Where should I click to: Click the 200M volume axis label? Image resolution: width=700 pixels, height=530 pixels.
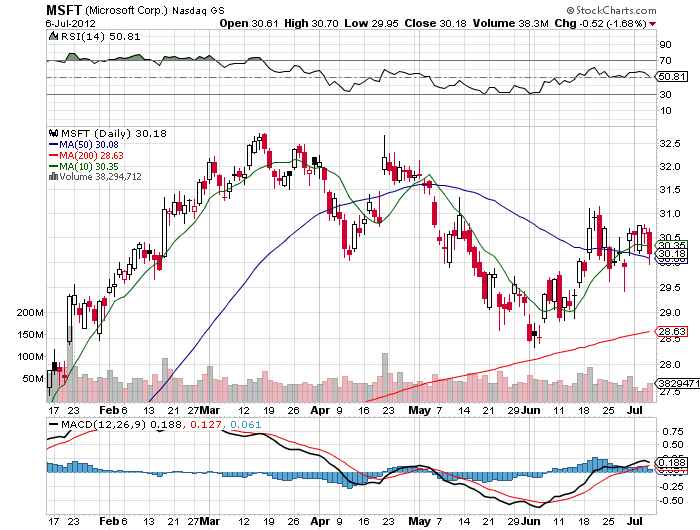coord(30,313)
